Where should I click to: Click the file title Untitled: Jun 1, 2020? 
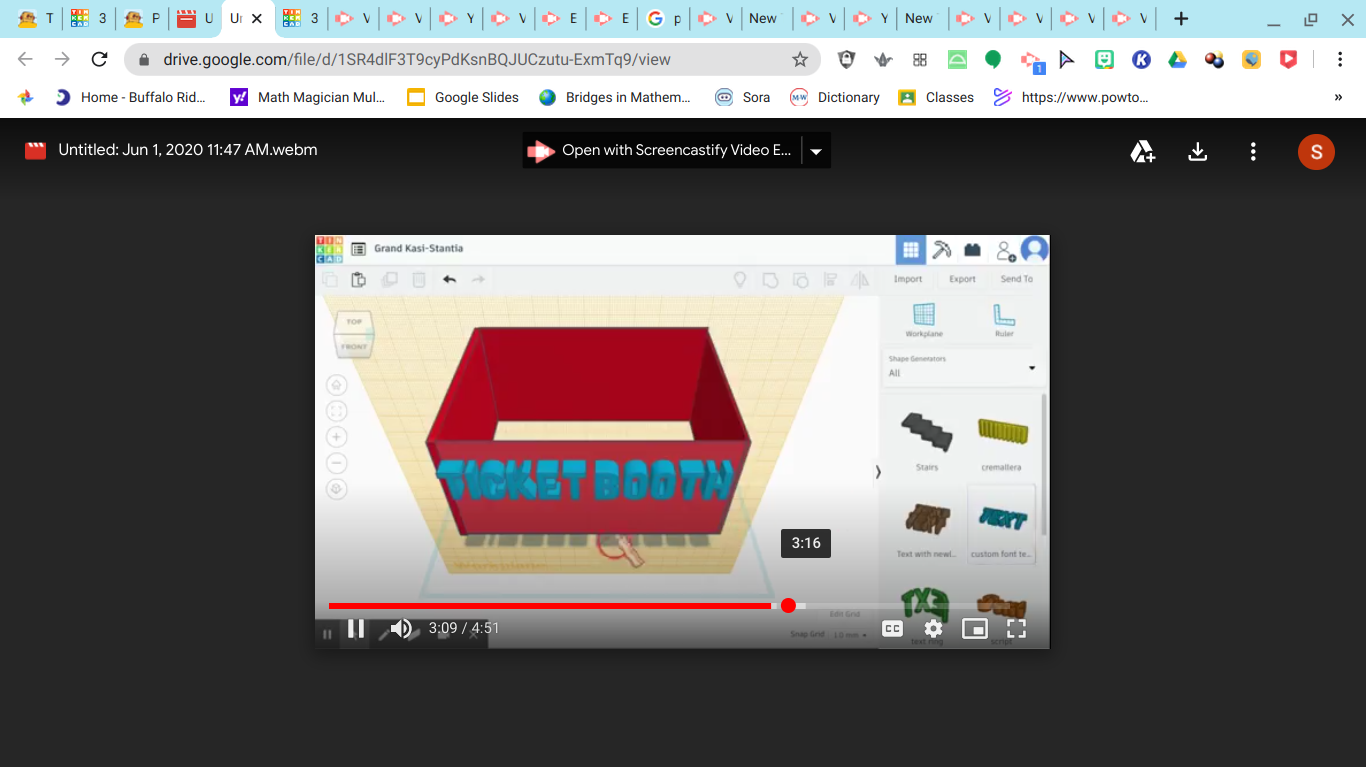pos(188,150)
